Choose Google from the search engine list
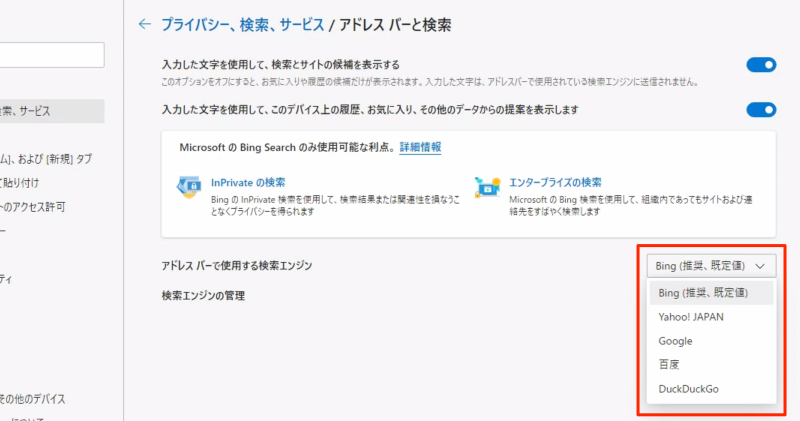800x421 pixels. click(x=711, y=341)
